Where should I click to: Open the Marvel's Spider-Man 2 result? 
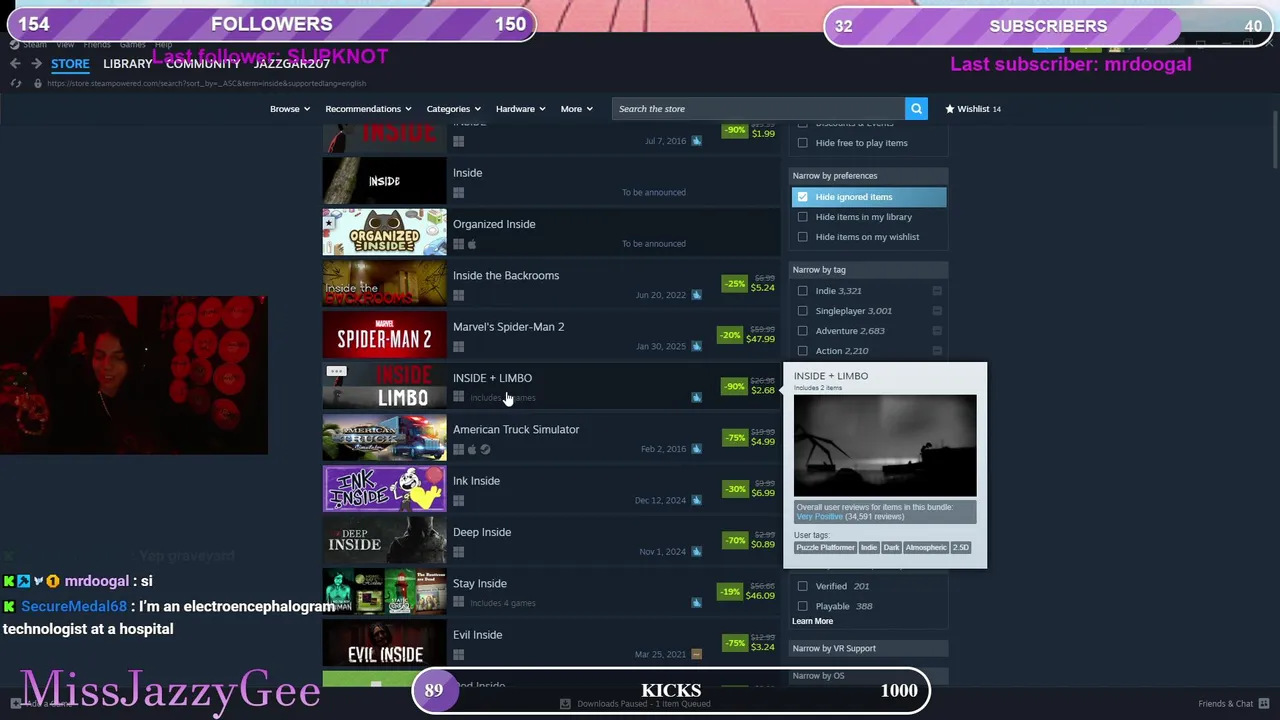point(551,335)
